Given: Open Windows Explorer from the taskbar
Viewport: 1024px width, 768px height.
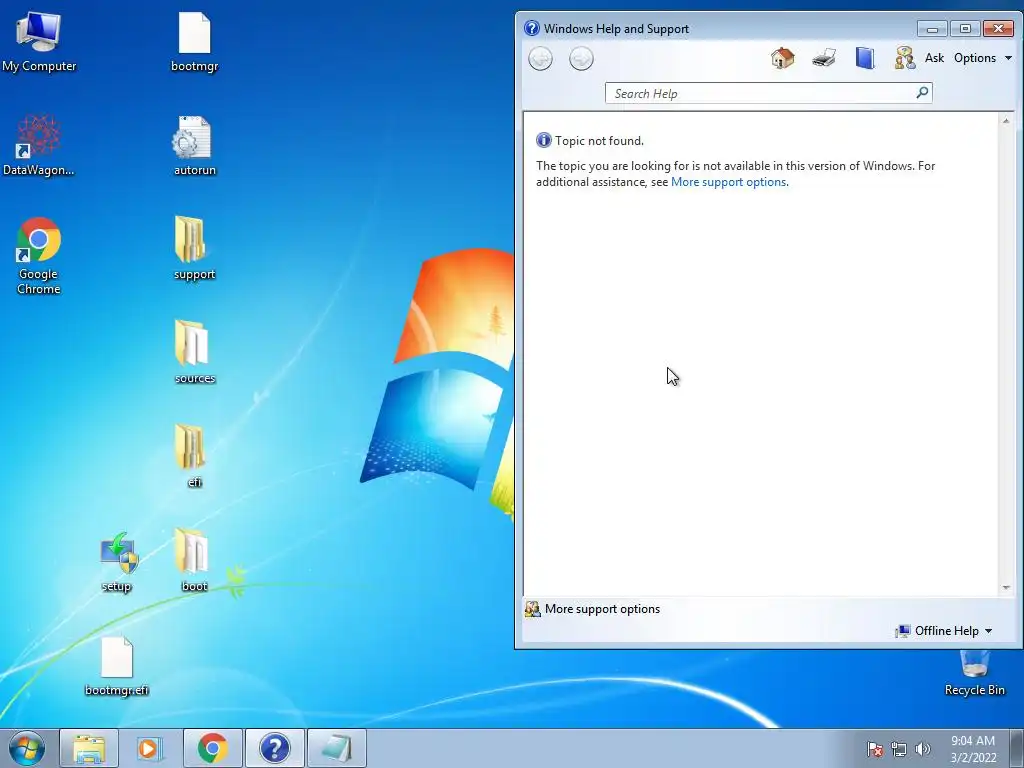Looking at the screenshot, I should coord(89,748).
